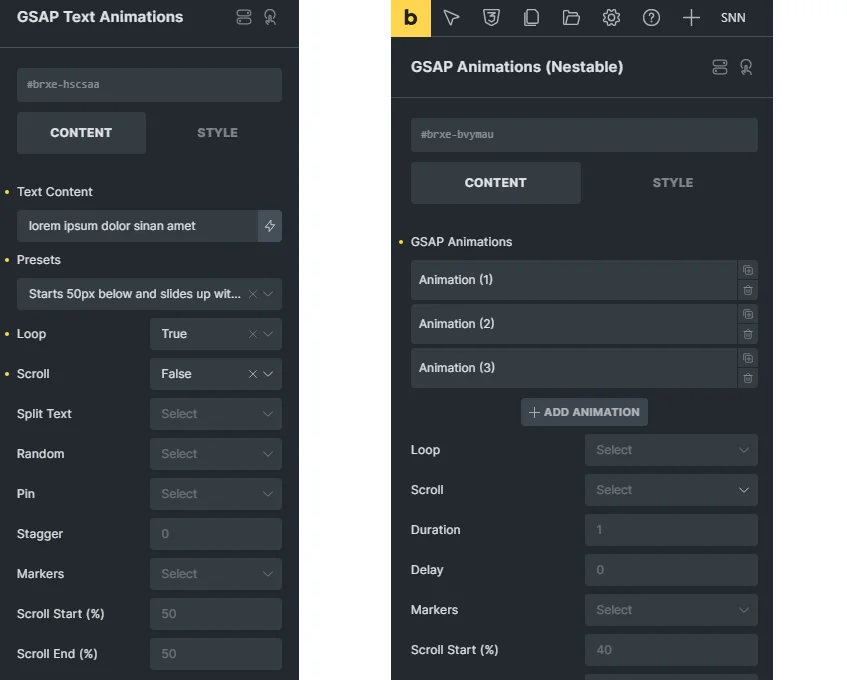Clear the Loop value True with X
This screenshot has height=680, width=847.
(253, 334)
